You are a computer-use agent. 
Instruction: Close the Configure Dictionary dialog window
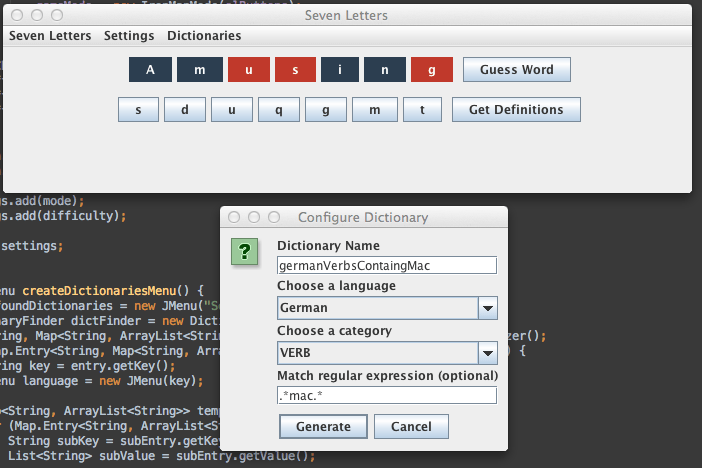click(234, 217)
